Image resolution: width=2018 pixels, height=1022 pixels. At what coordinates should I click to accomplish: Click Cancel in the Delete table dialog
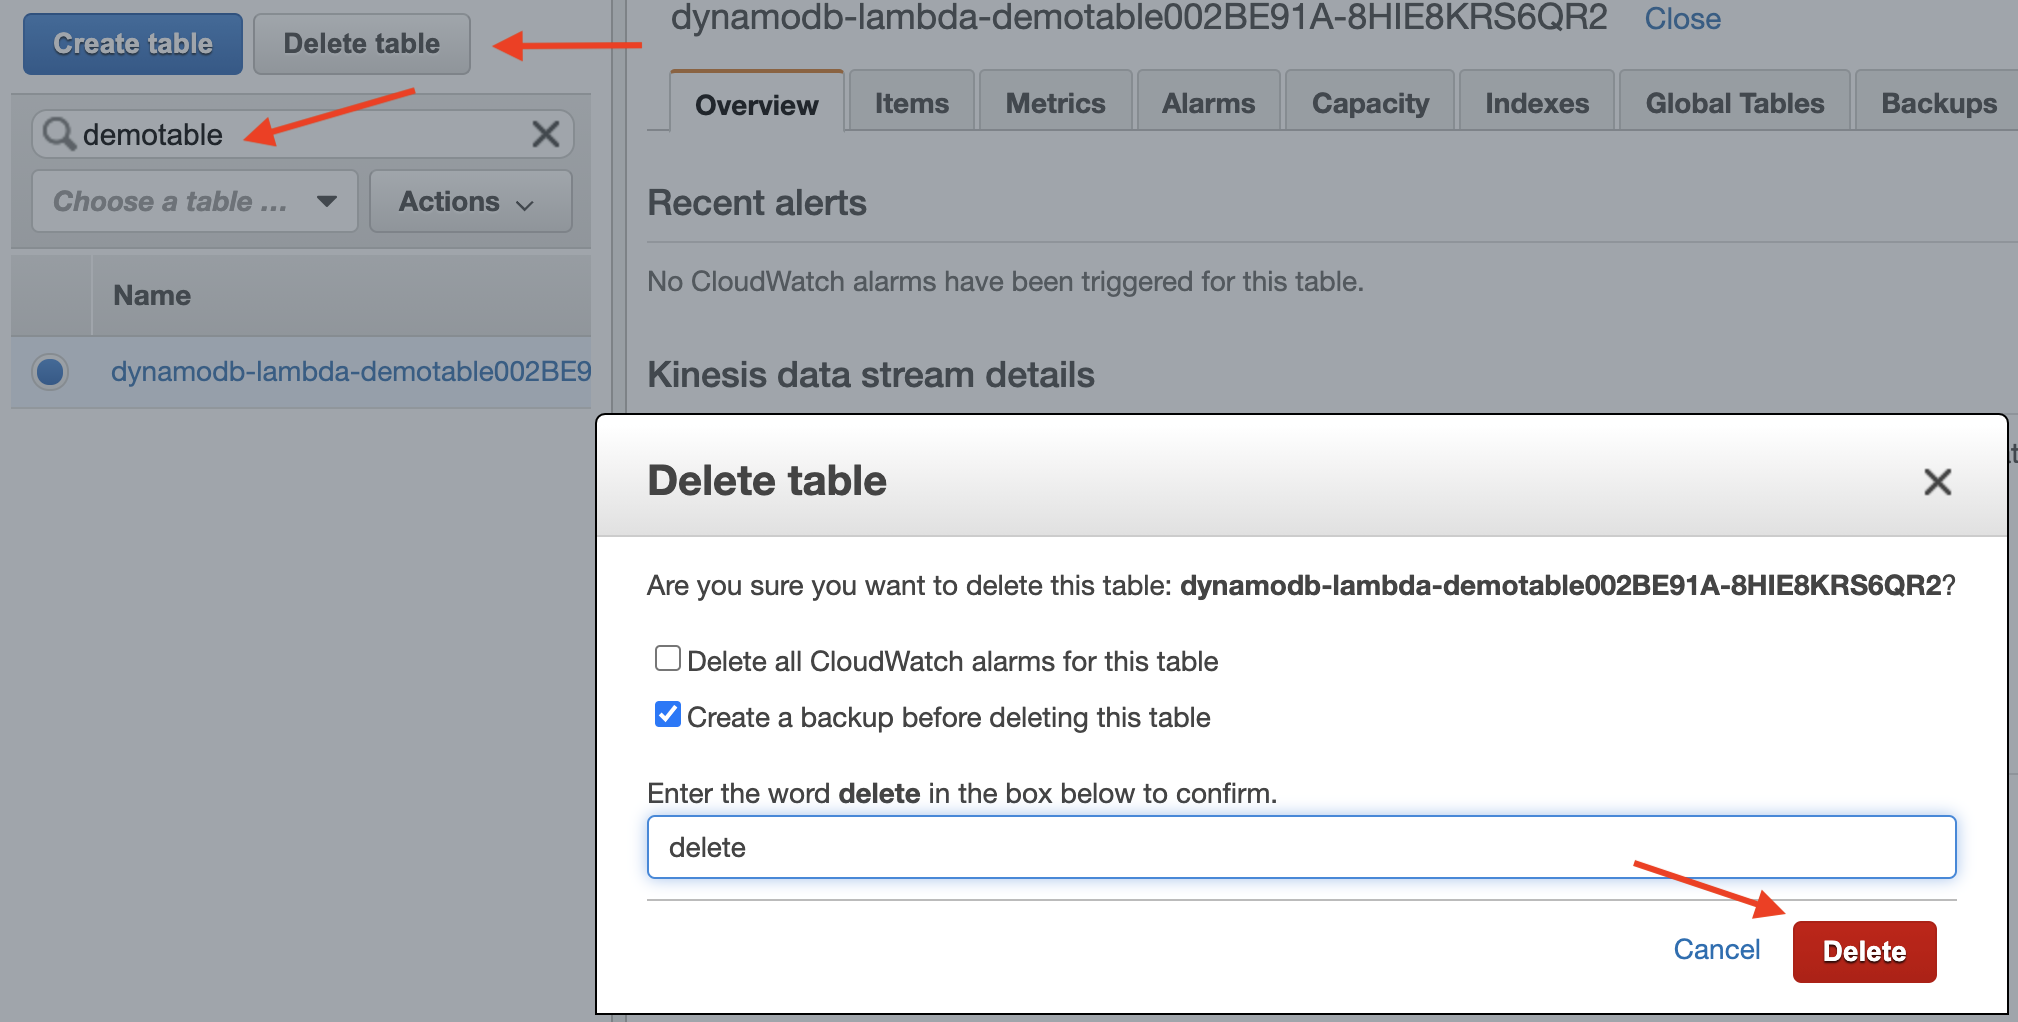pos(1716,950)
